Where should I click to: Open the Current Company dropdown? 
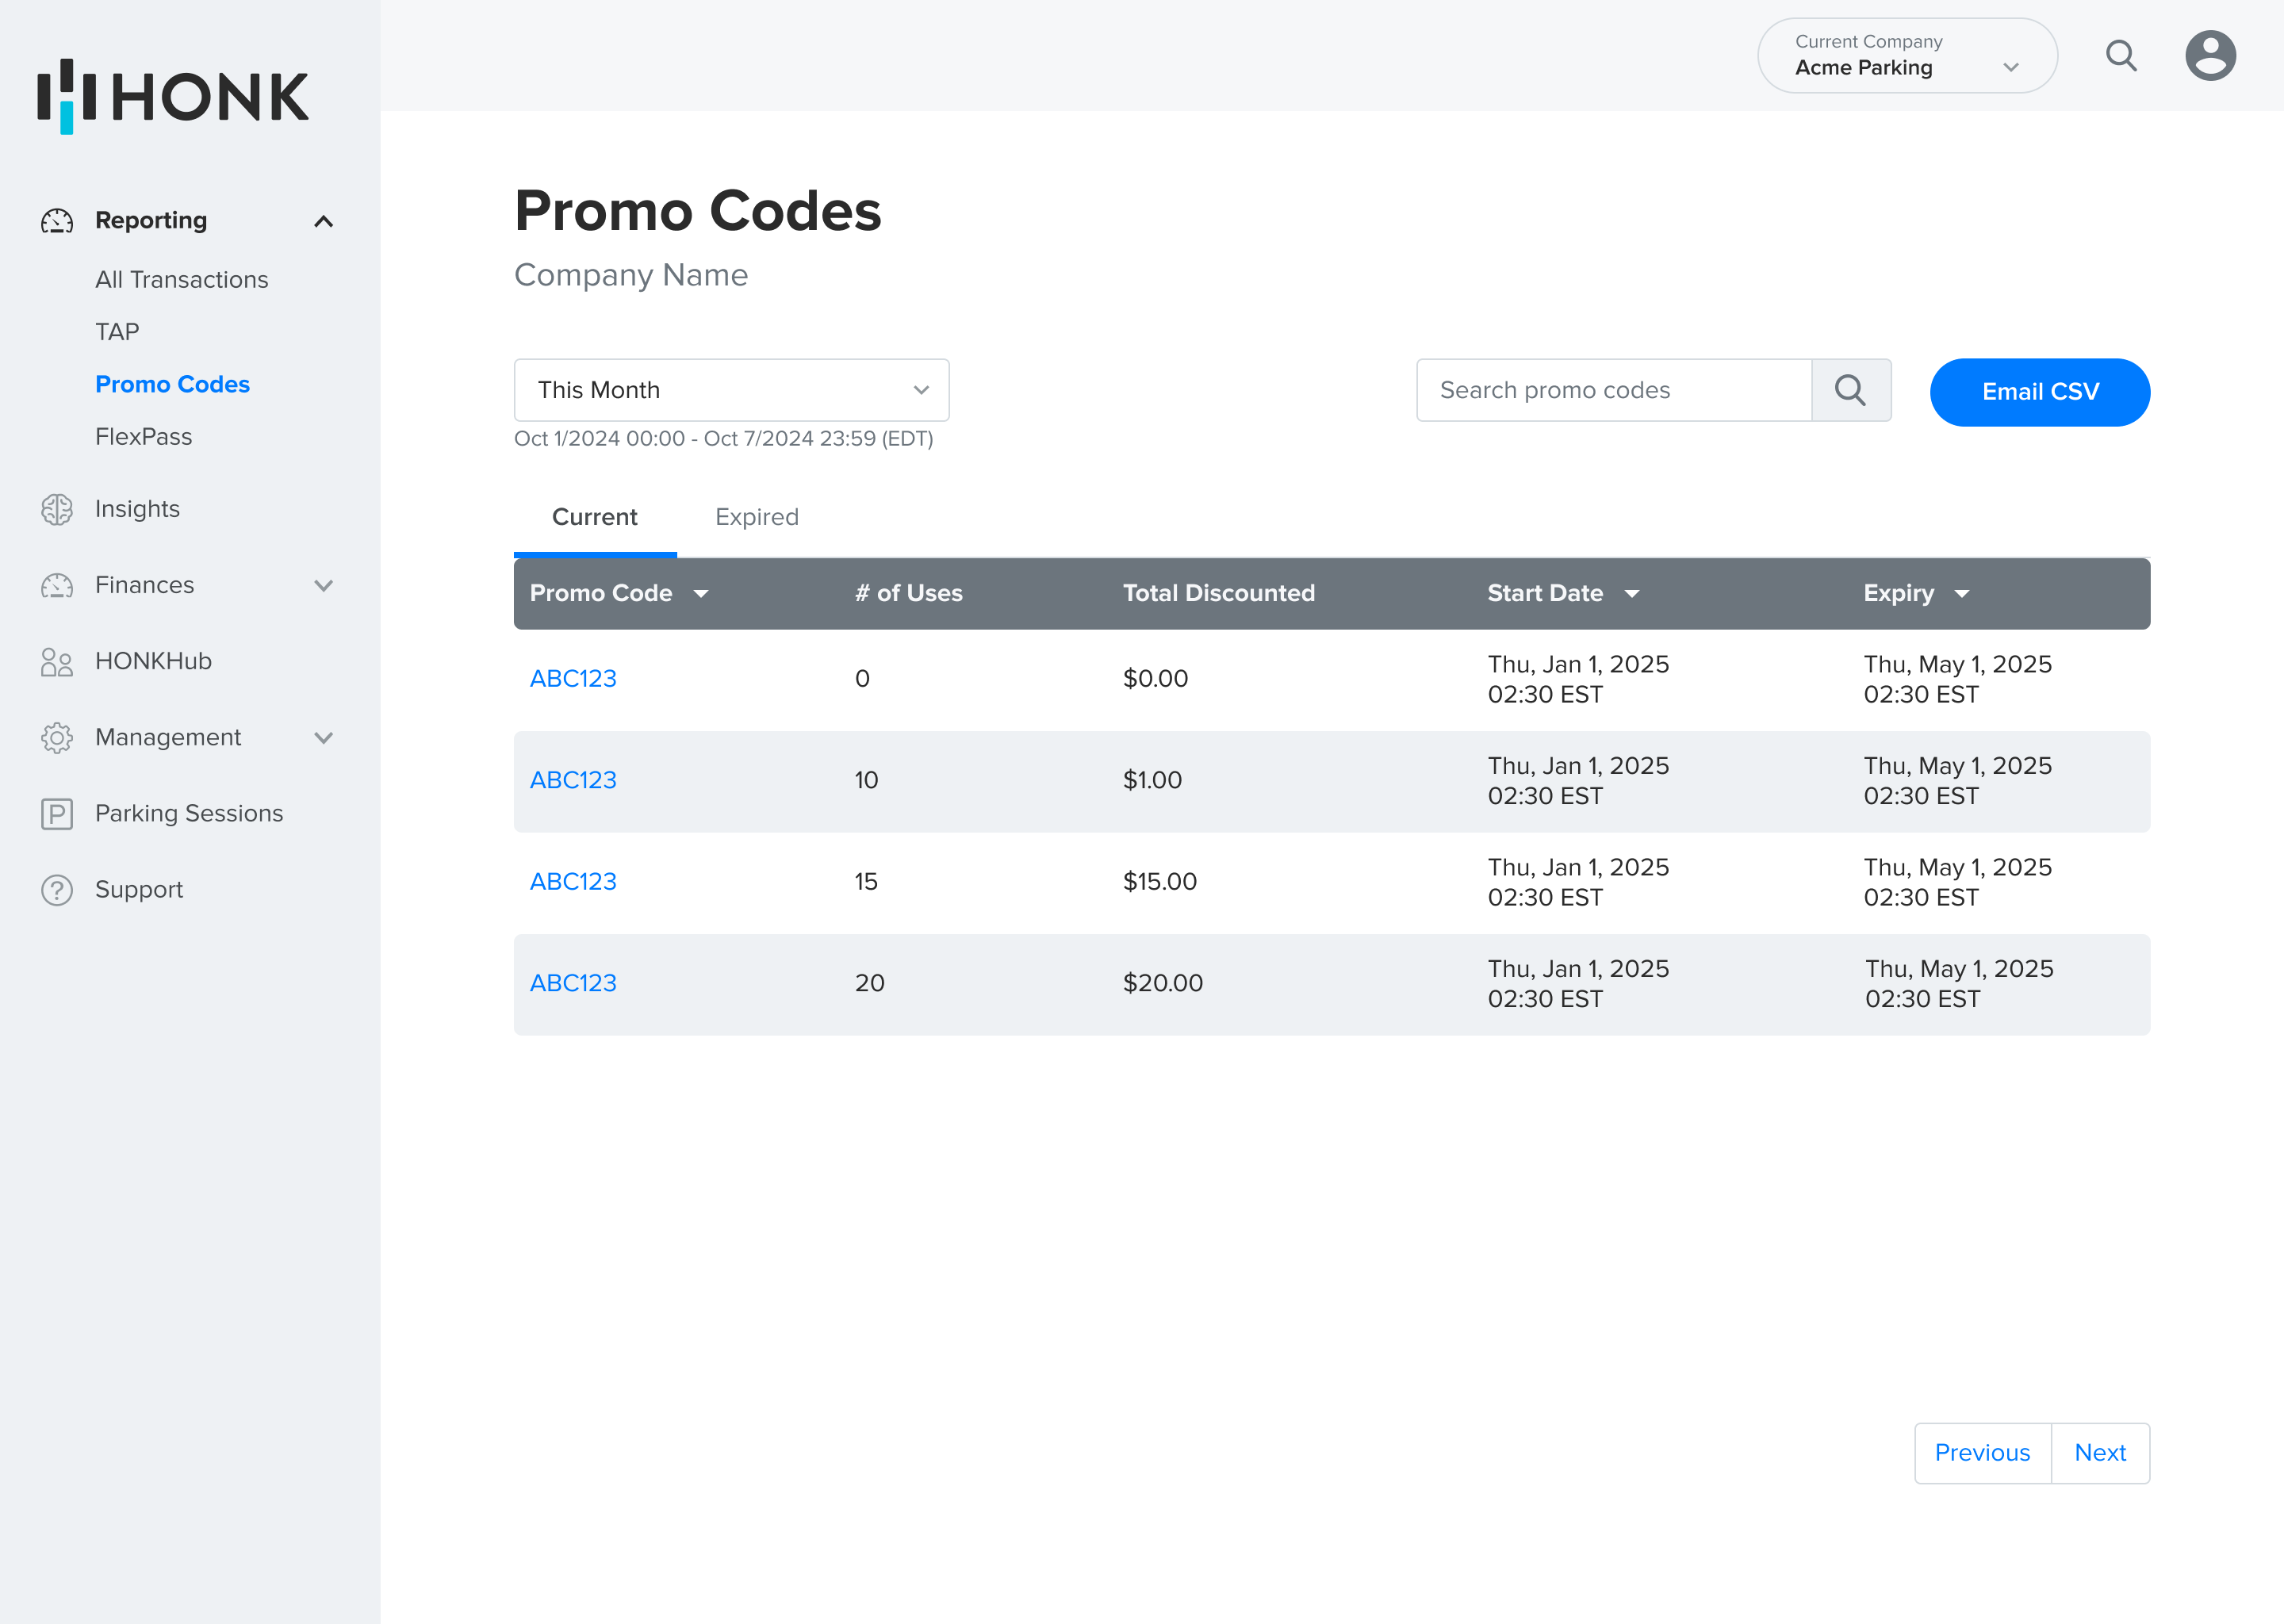click(x=1906, y=56)
